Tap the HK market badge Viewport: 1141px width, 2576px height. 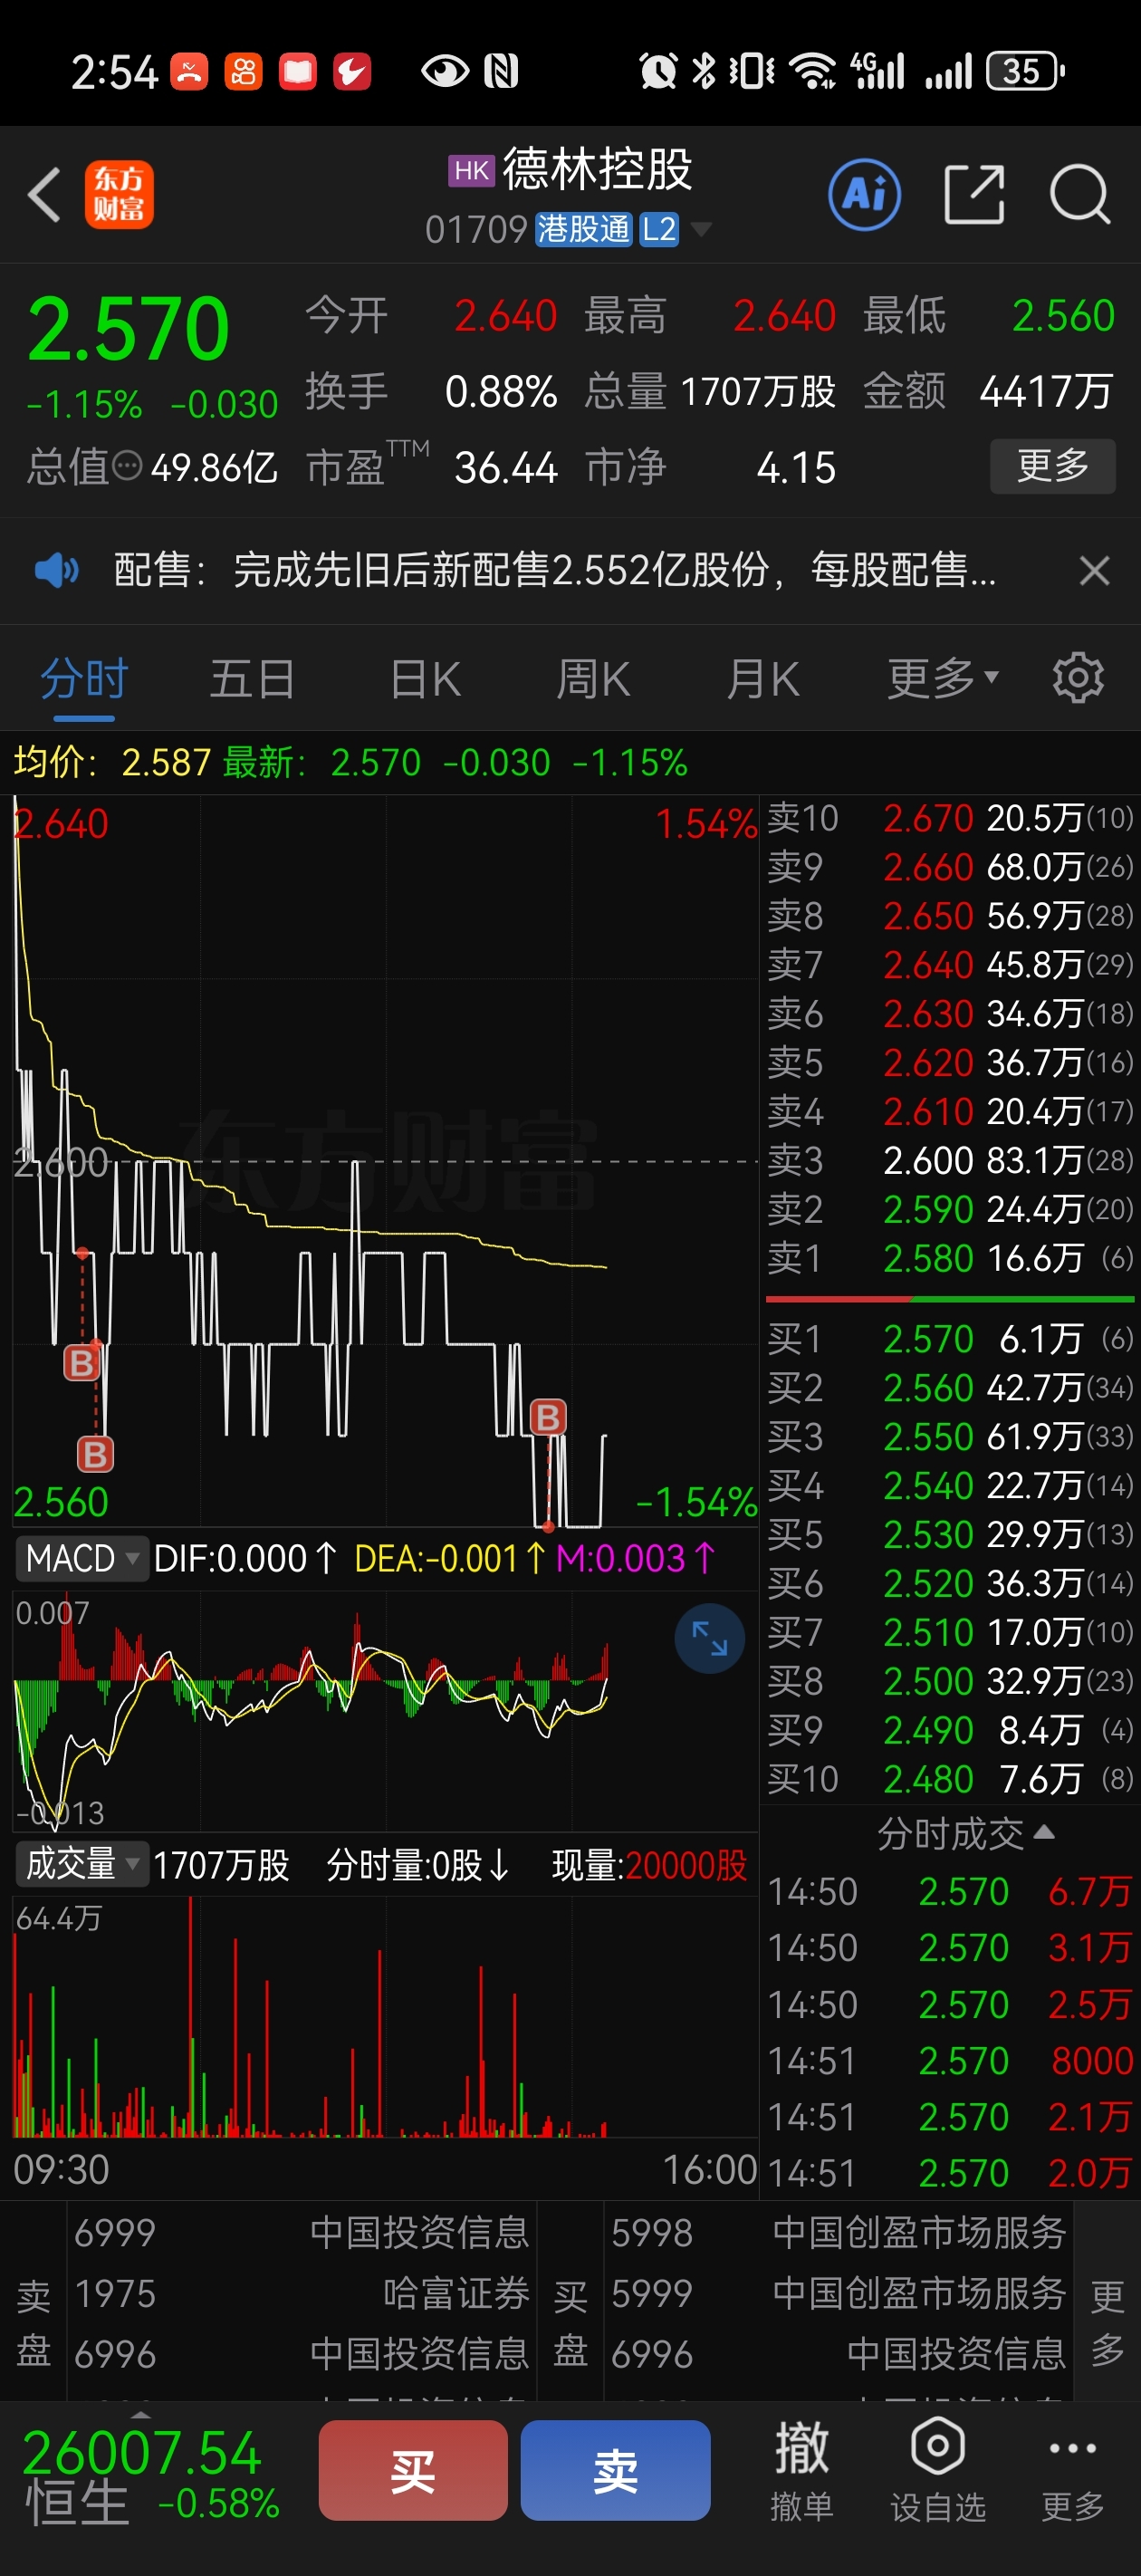coord(471,171)
